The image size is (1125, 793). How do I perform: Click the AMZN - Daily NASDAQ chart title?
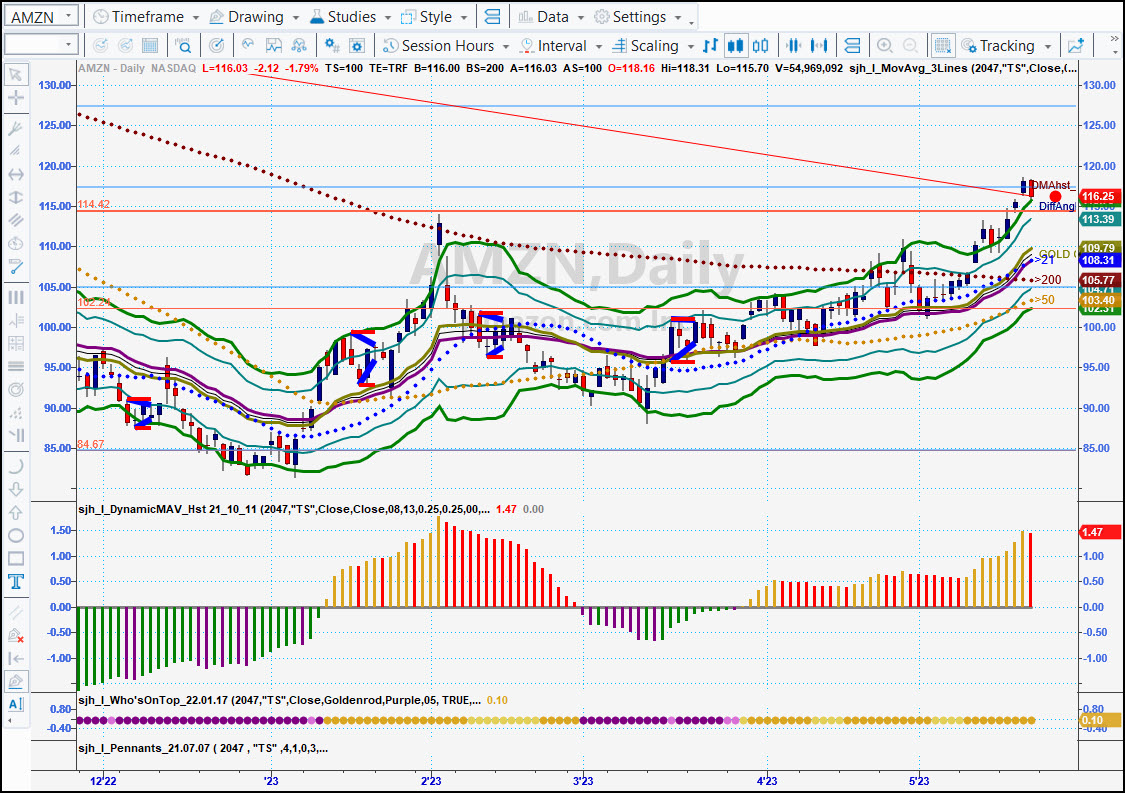click(136, 68)
